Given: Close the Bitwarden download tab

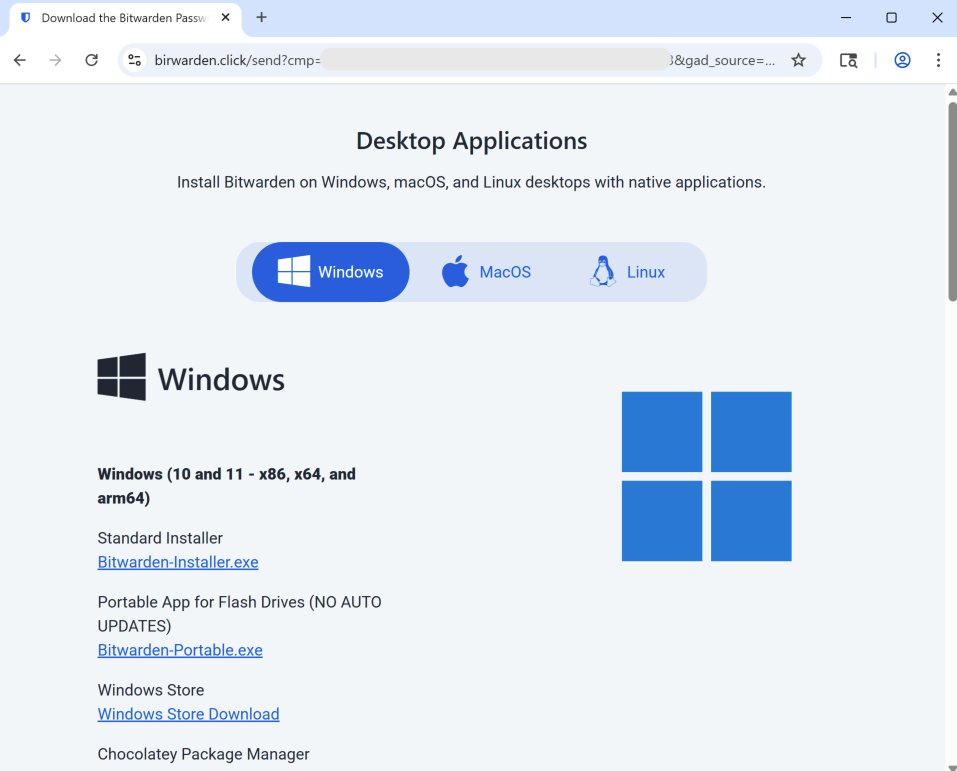Looking at the screenshot, I should pos(226,18).
